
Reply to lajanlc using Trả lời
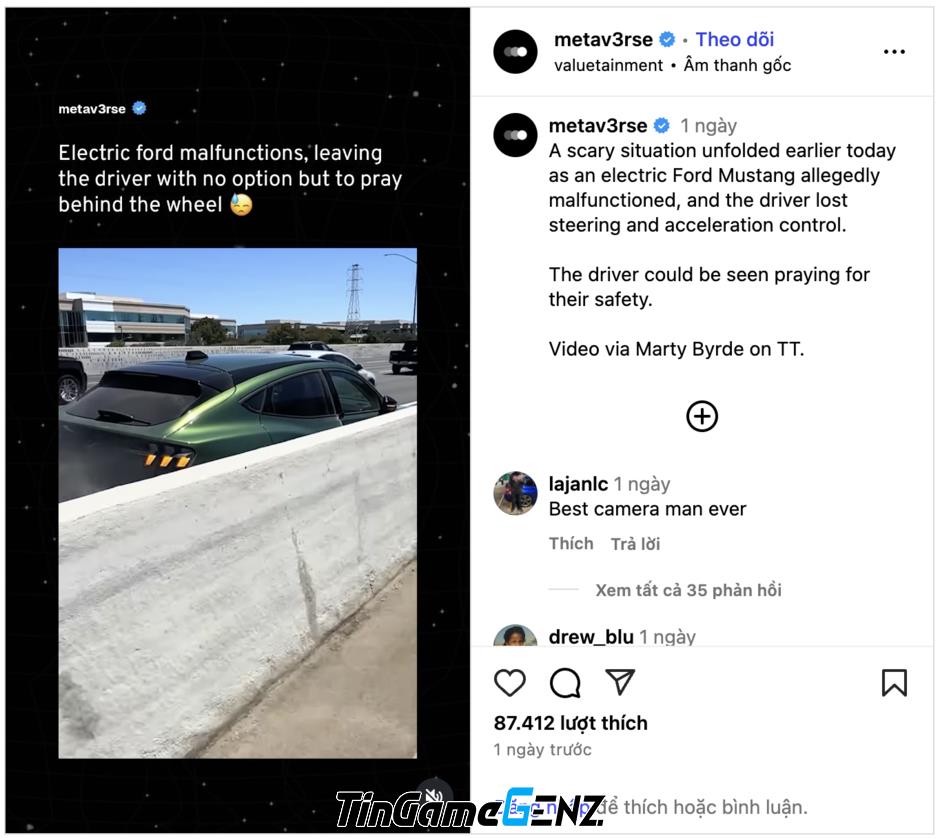pyautogui.click(x=635, y=544)
